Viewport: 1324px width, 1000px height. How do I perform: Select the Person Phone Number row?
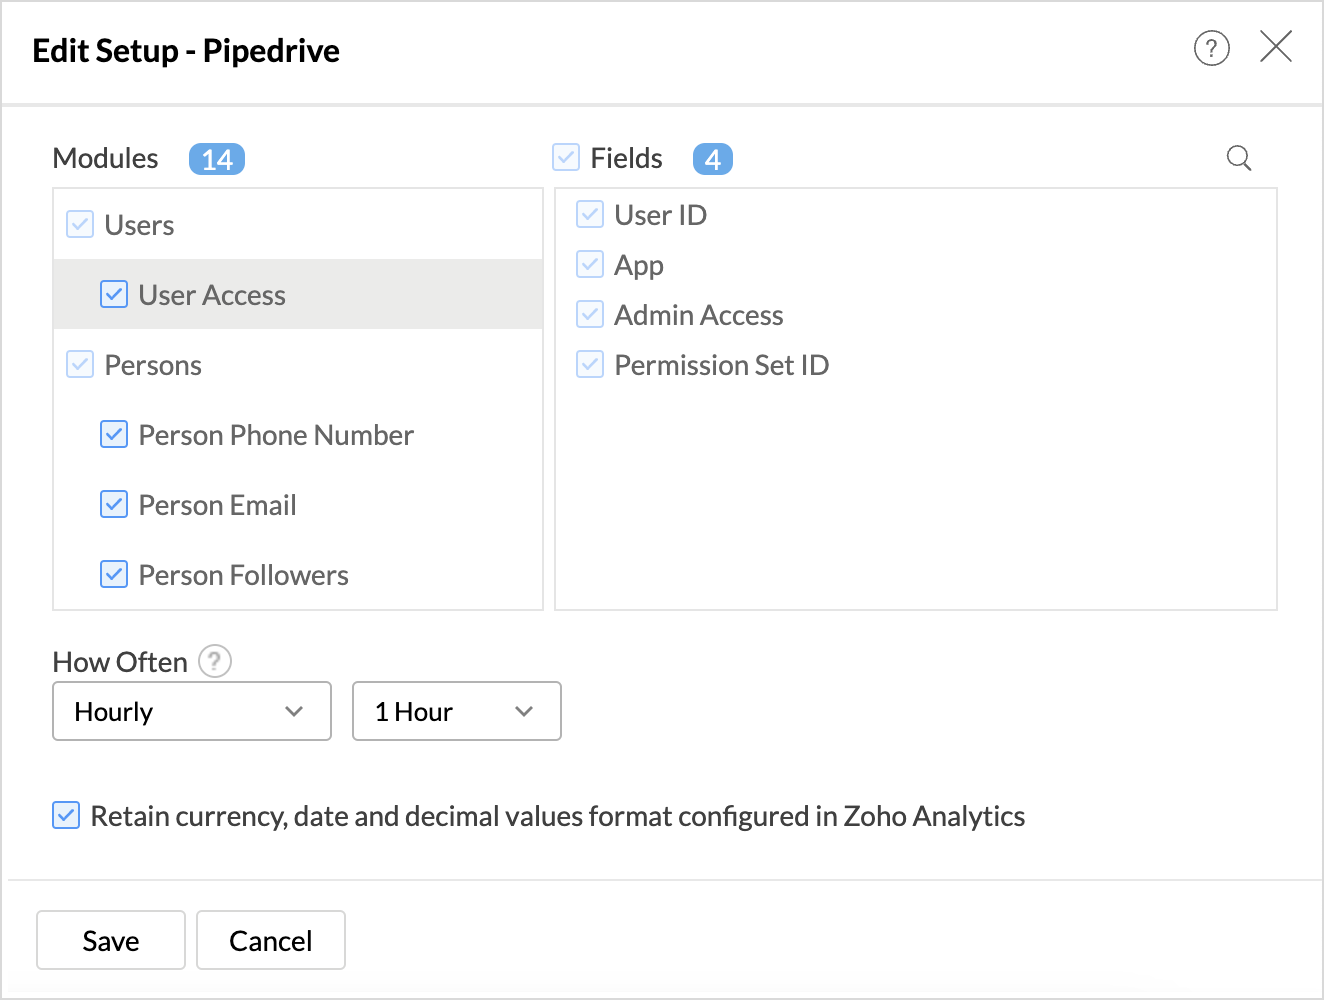point(298,434)
